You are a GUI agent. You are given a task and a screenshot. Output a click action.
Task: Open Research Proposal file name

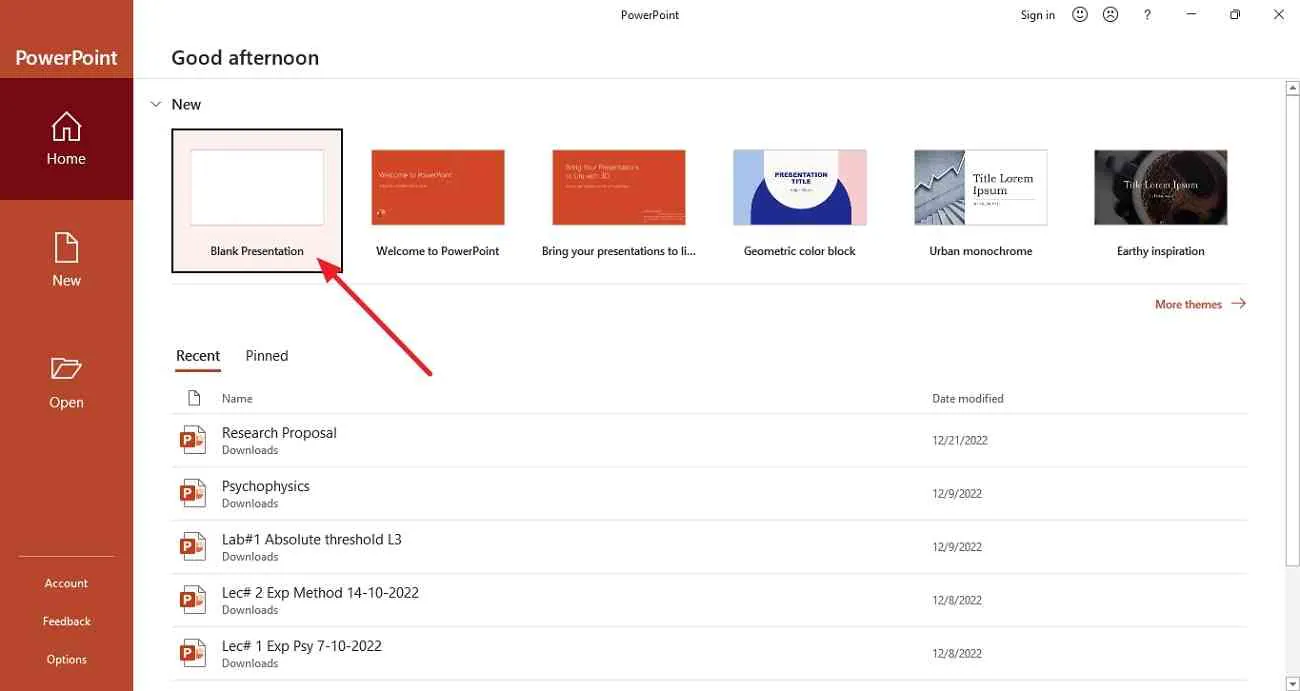[279, 433]
